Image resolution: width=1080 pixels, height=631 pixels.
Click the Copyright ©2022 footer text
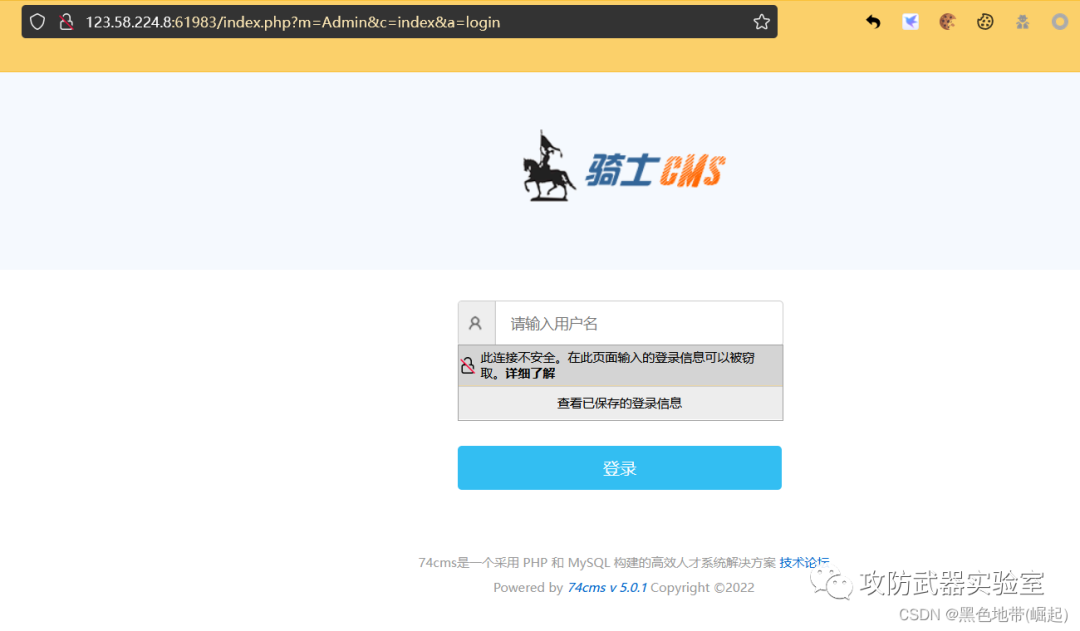703,588
